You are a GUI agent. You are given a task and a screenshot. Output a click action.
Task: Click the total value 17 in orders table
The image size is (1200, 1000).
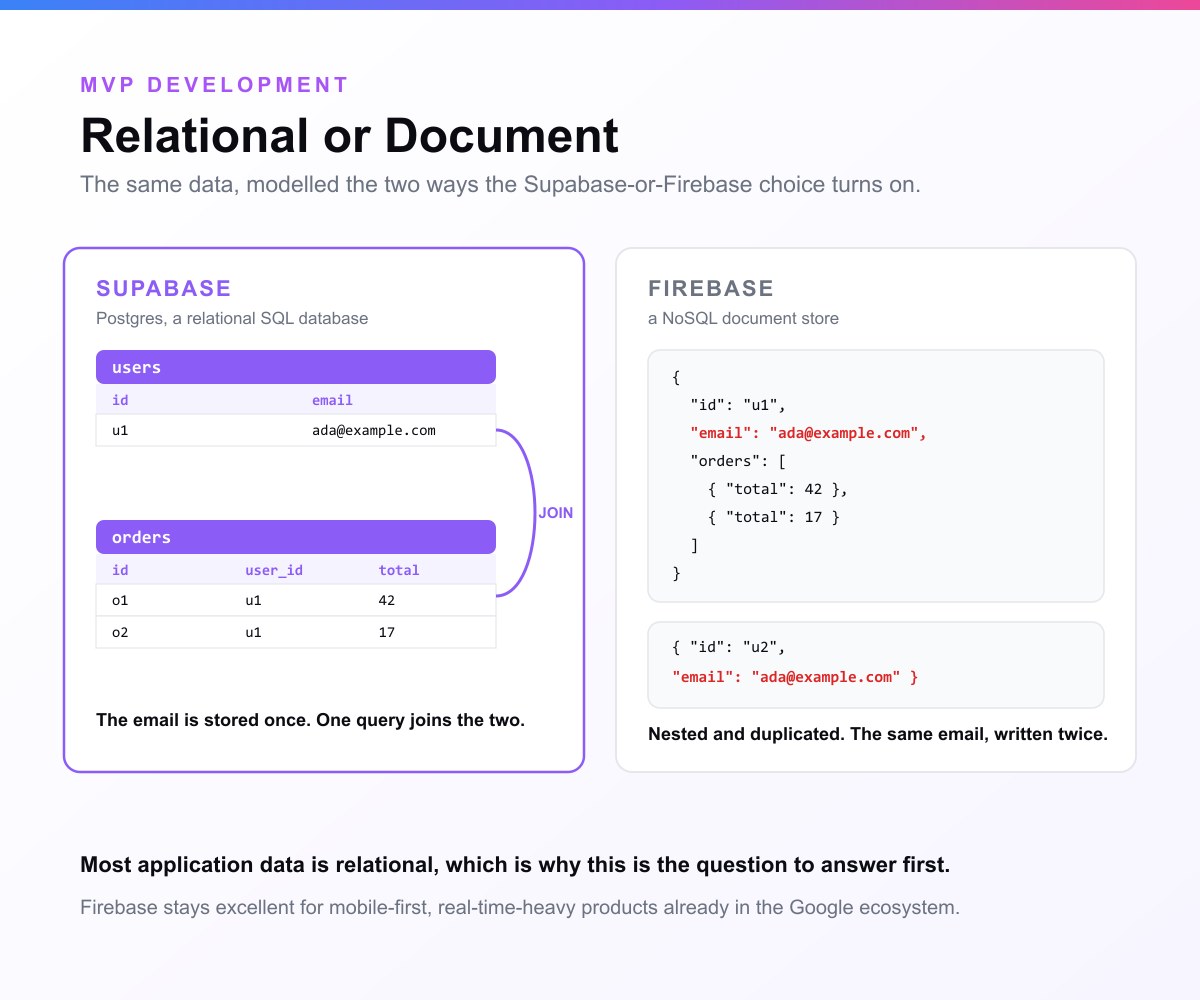387,632
